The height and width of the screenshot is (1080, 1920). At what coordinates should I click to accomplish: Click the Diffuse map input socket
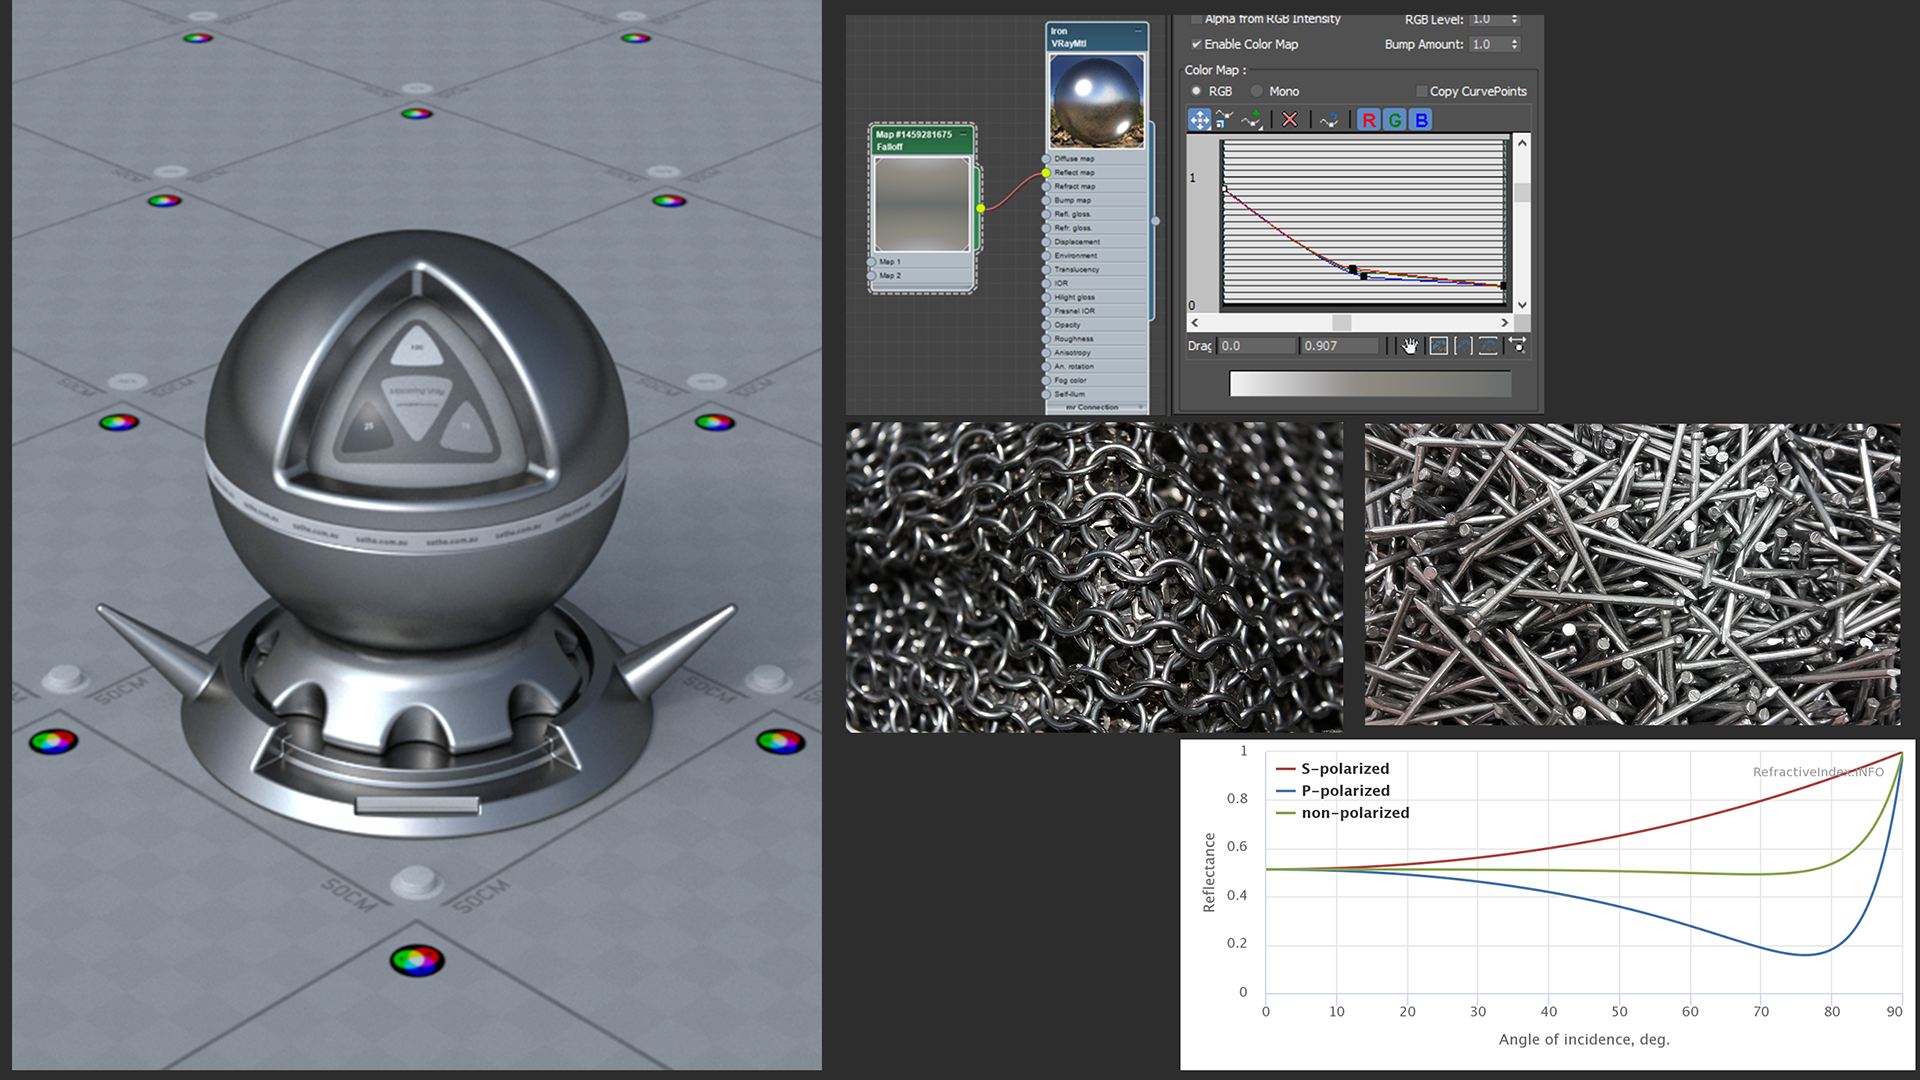(x=1046, y=159)
